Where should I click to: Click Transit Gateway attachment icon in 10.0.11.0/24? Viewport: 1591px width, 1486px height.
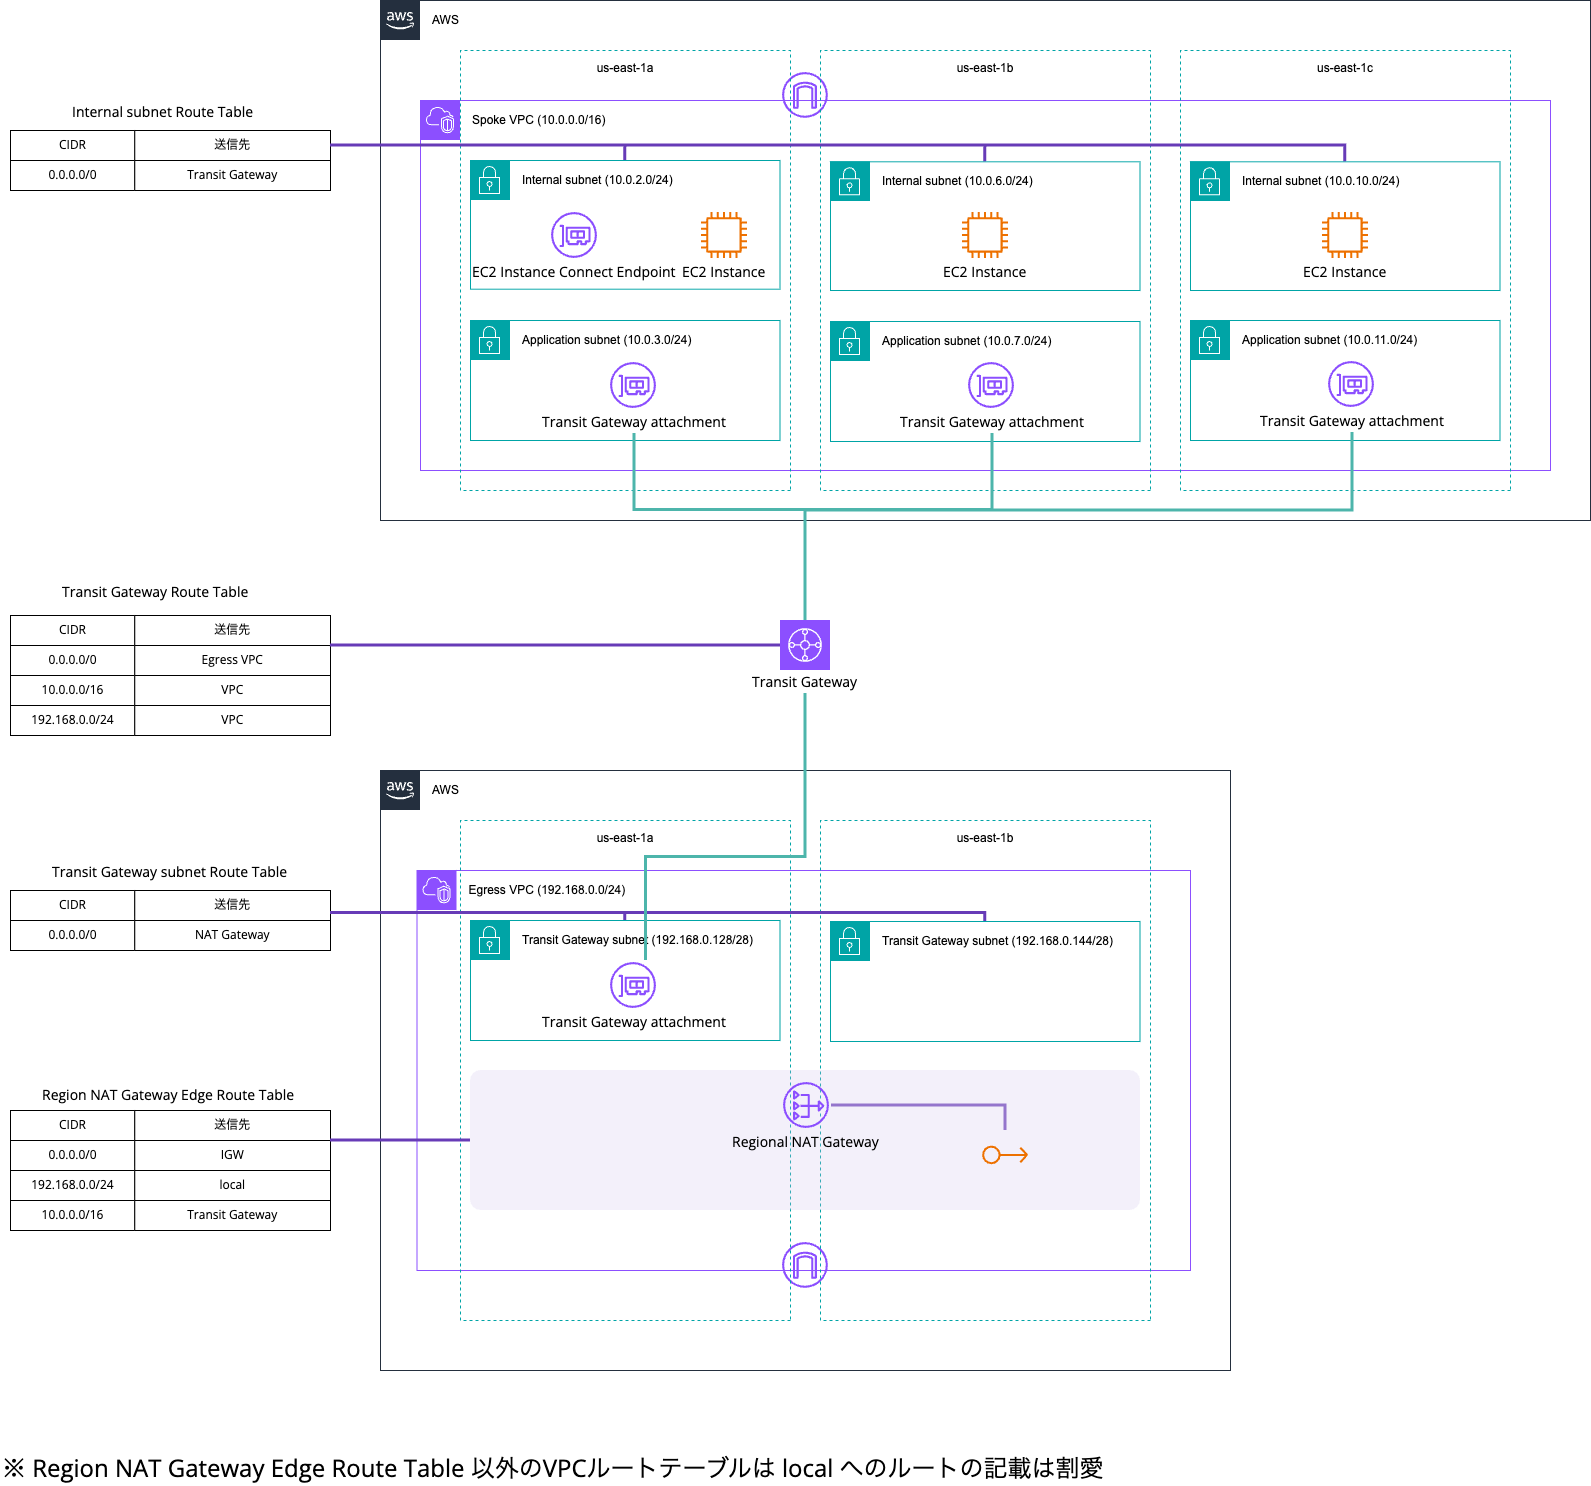(1351, 384)
